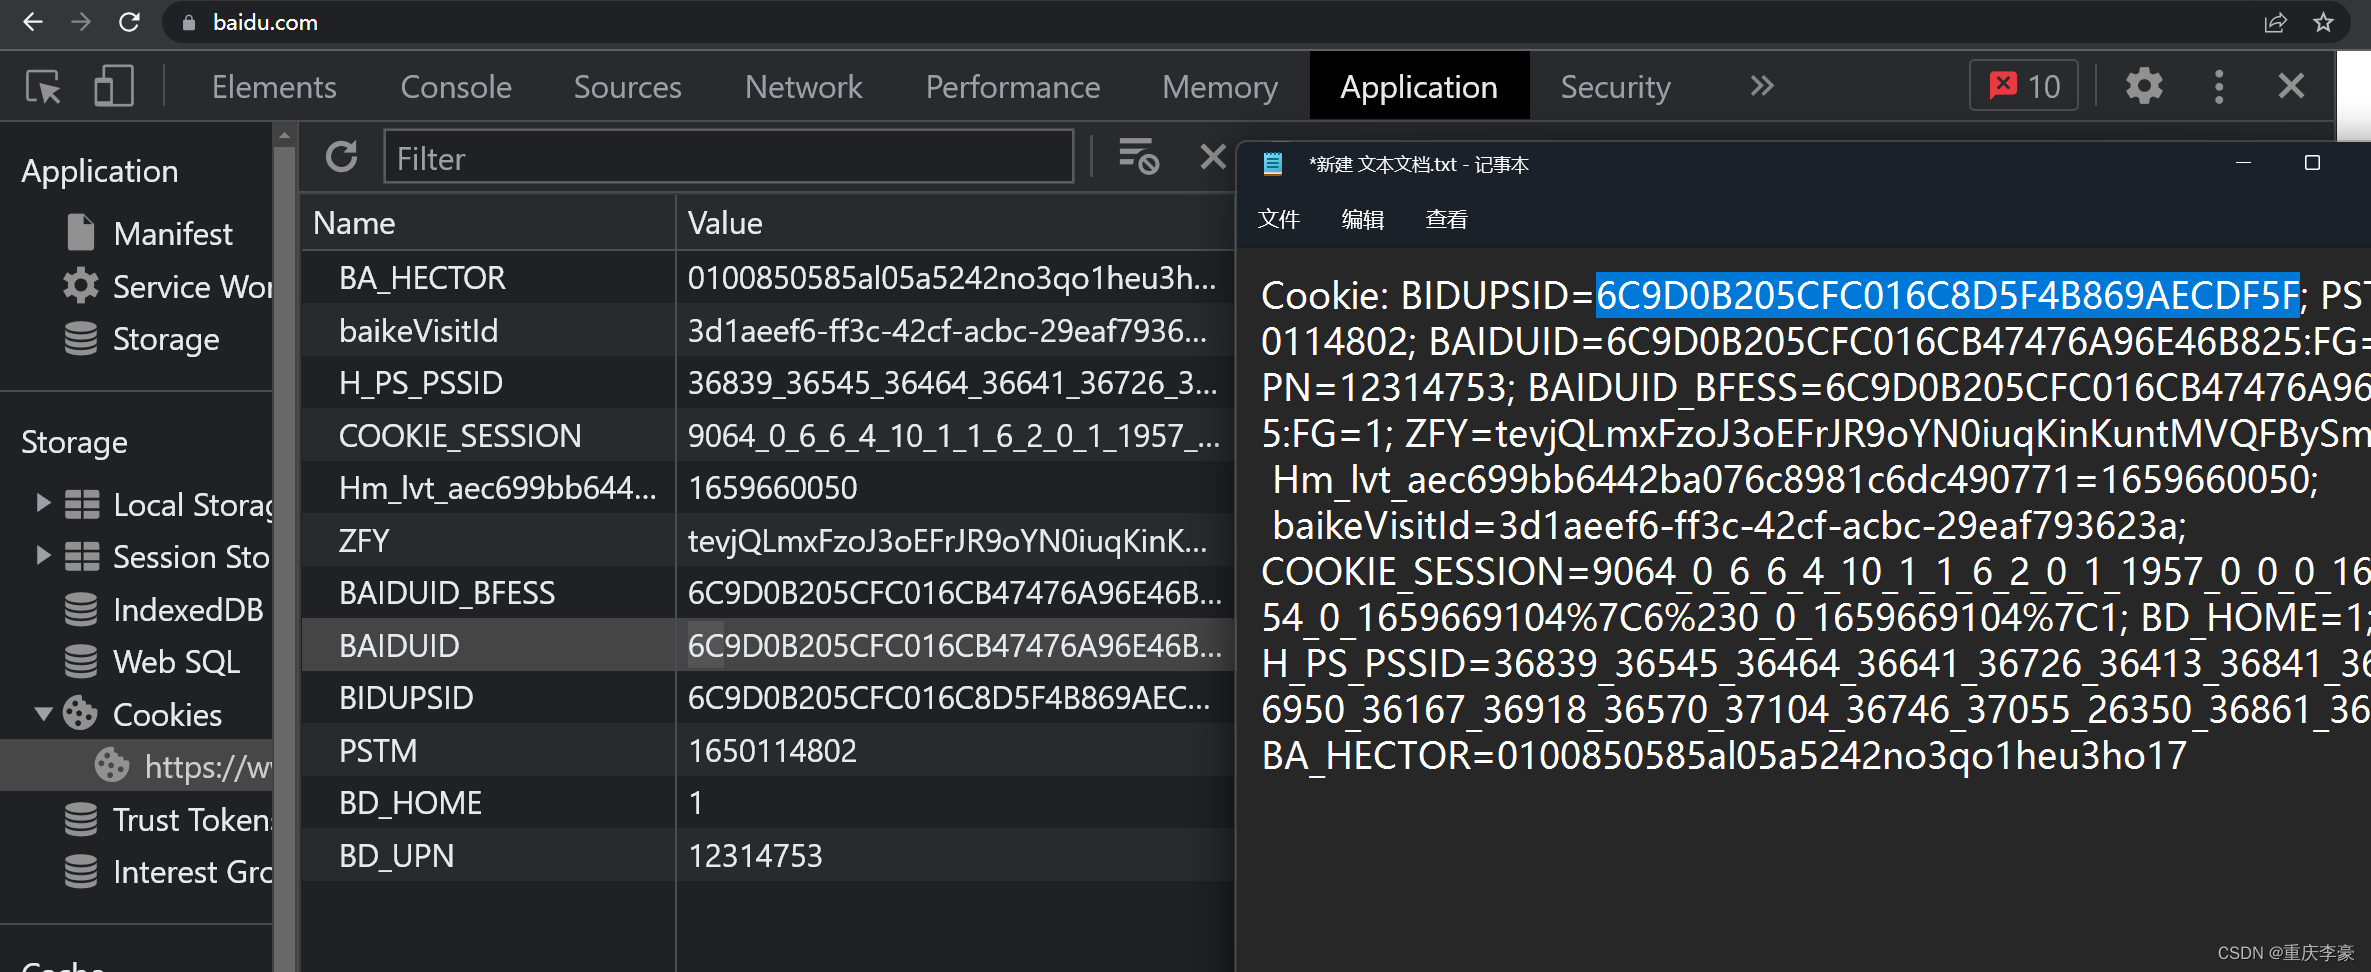Open the DevTools three-dot menu

(x=2219, y=87)
